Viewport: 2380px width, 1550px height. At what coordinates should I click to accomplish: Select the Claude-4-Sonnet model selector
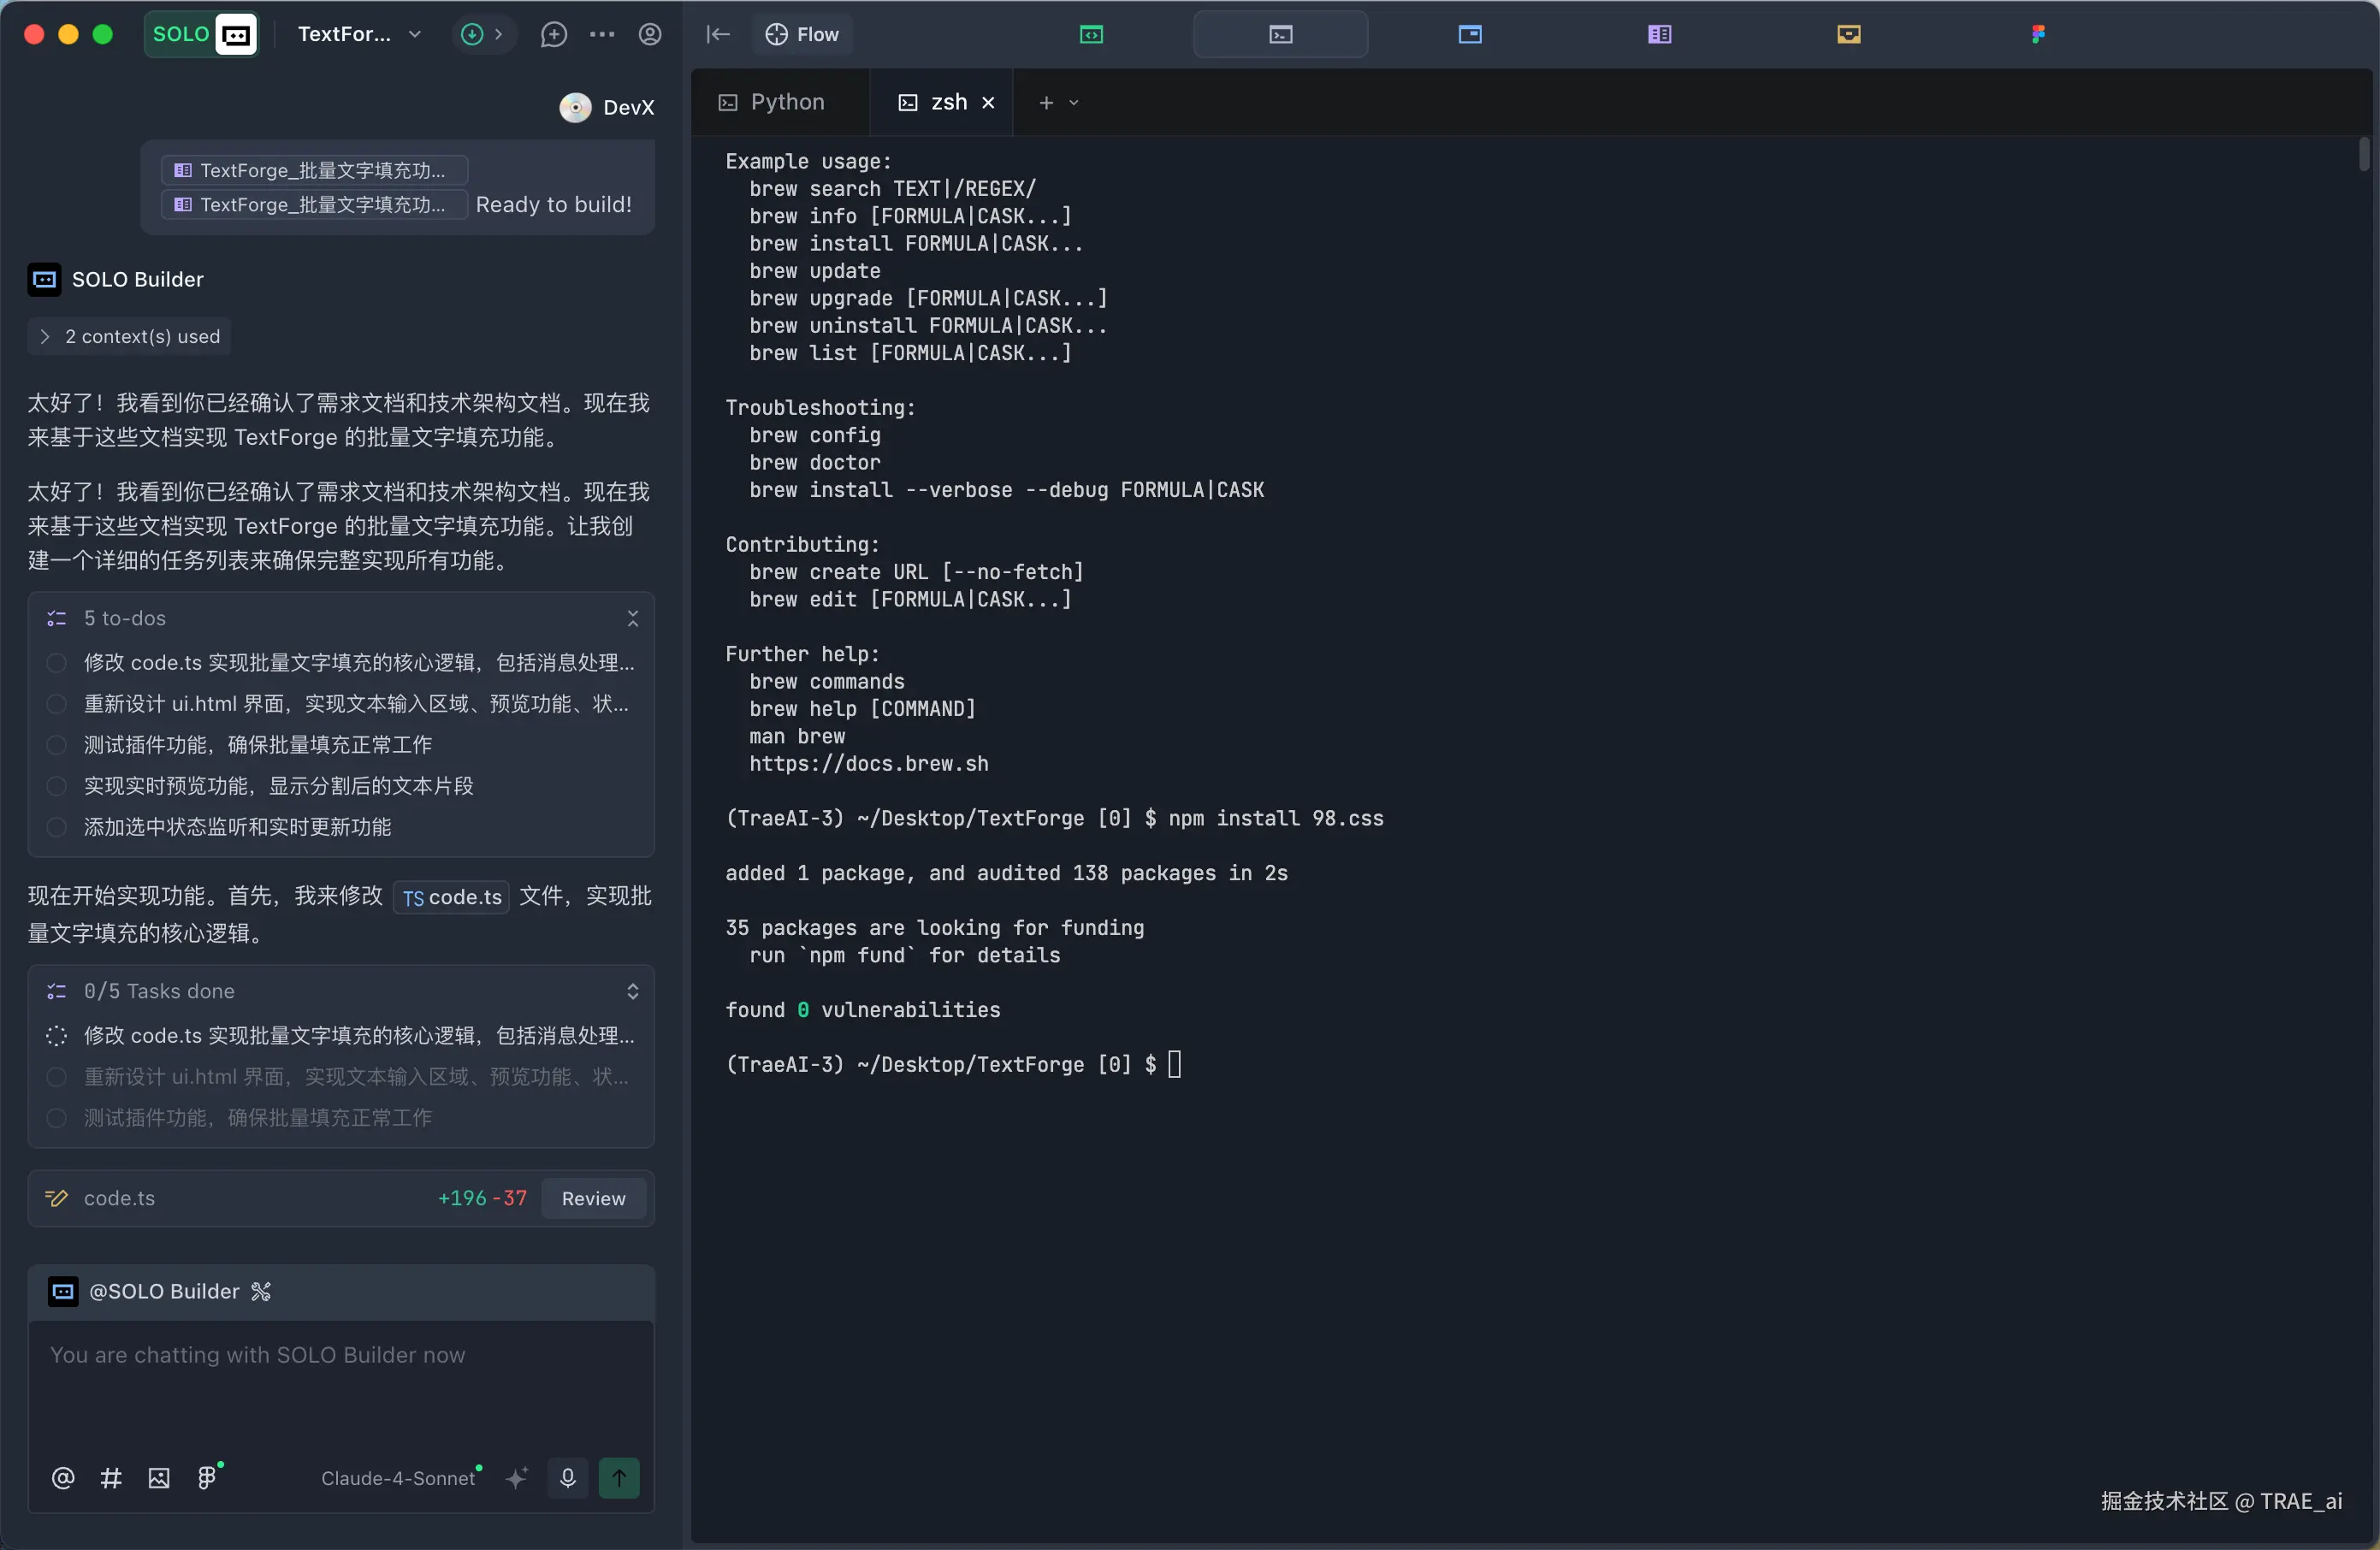coord(398,1478)
